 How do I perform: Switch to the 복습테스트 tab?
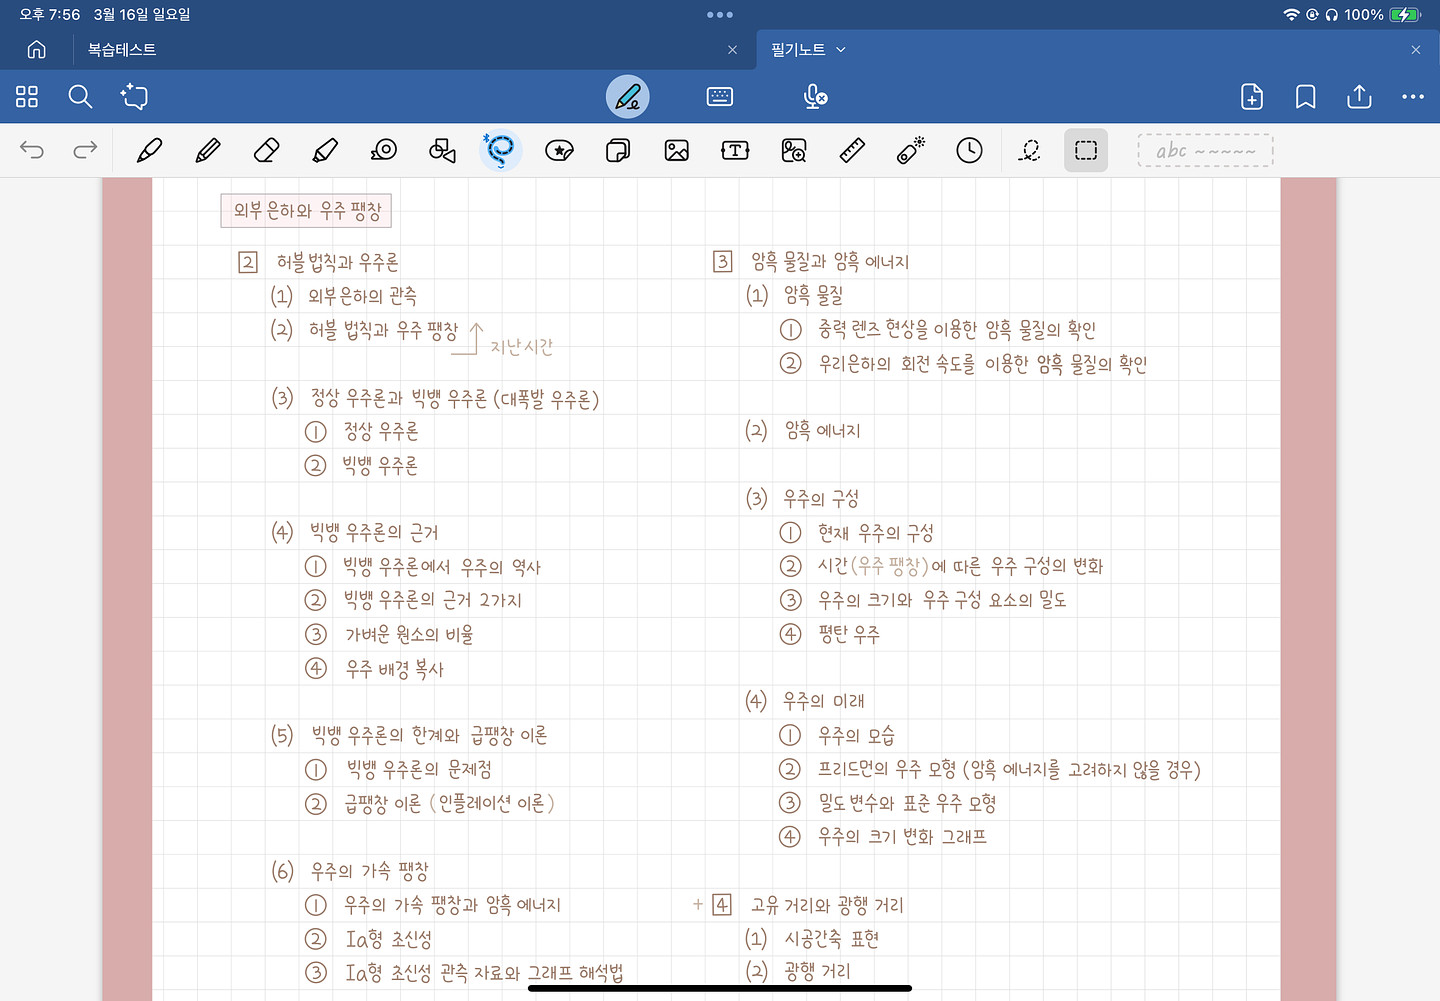pyautogui.click(x=122, y=49)
